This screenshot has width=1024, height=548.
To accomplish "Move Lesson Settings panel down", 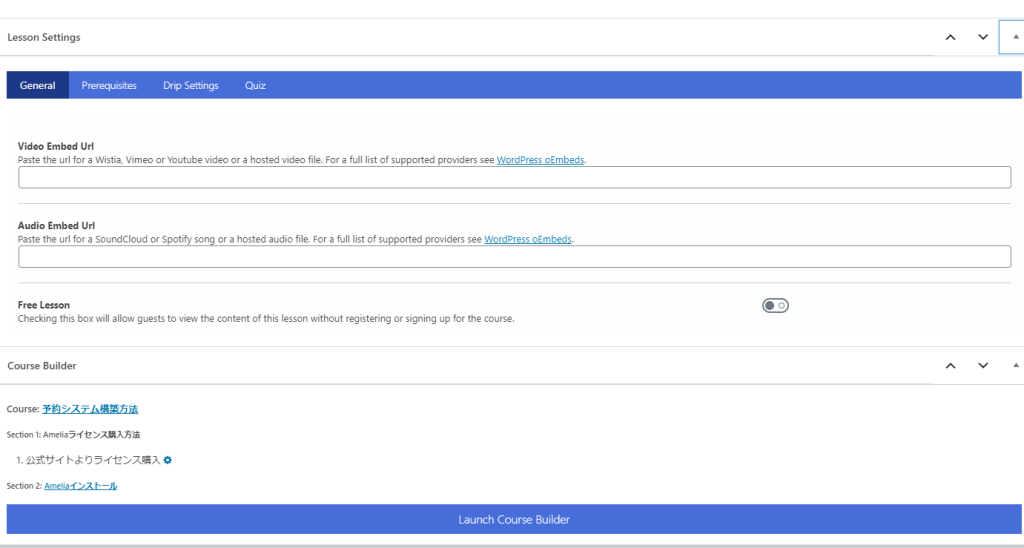I will tap(983, 37).
